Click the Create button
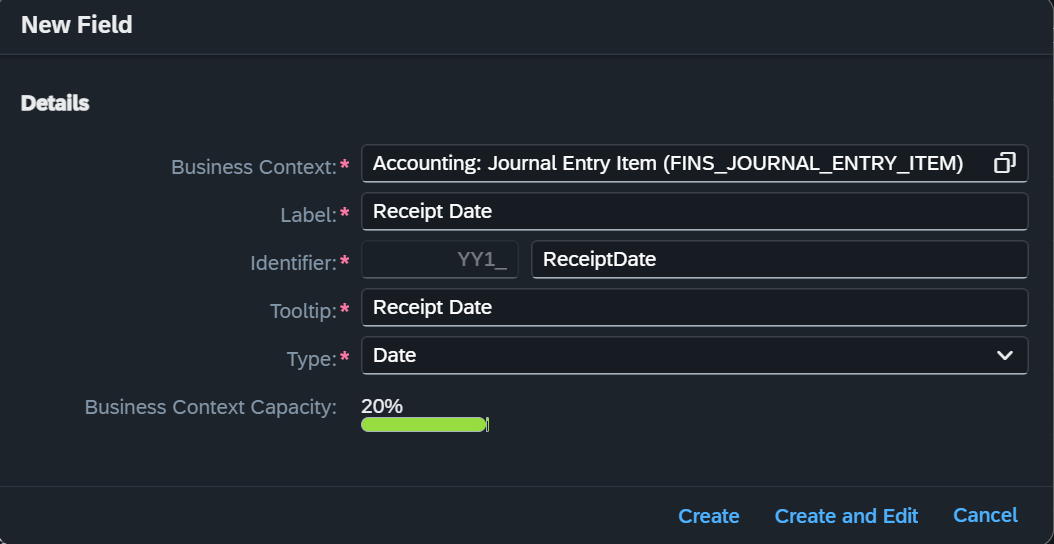1054x544 pixels. (708, 516)
